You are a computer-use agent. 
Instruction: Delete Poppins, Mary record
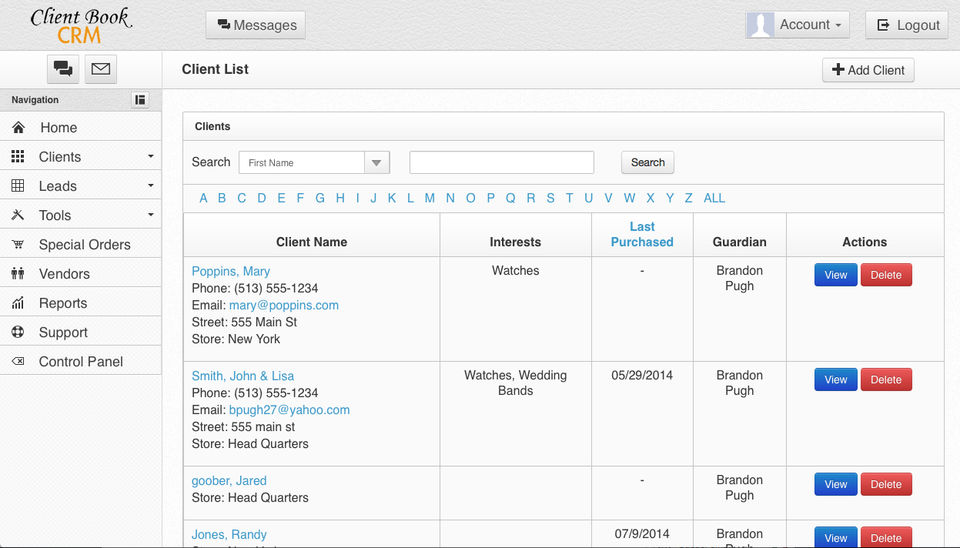coord(886,275)
